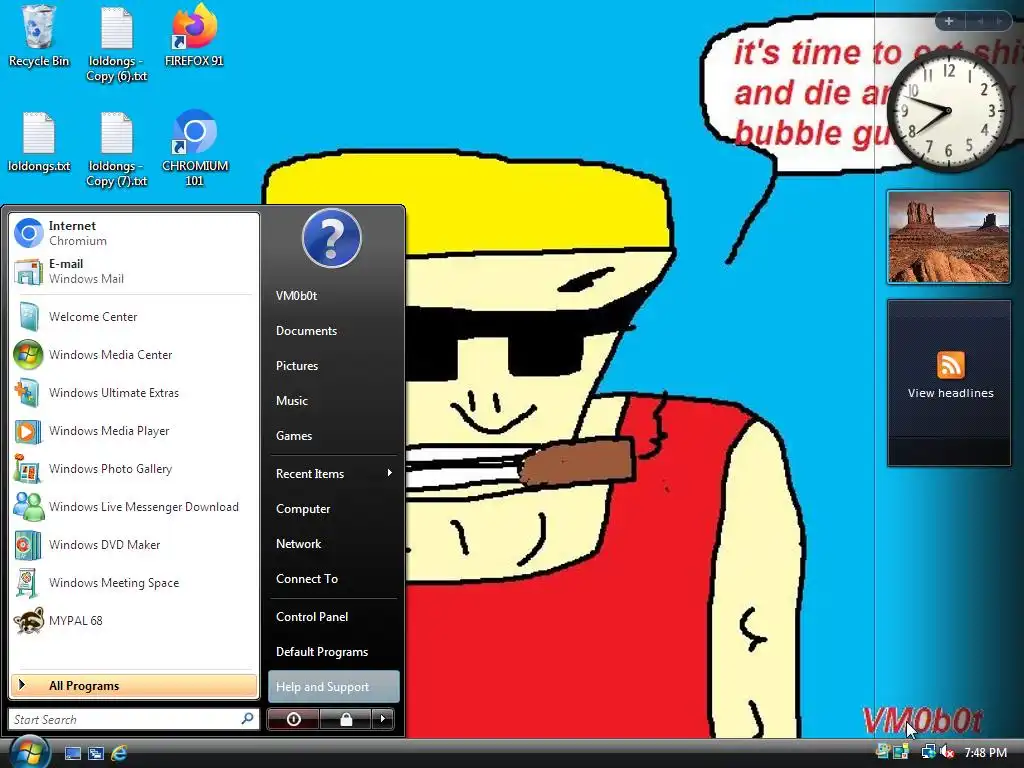
Task: Click the desert photo slideshow gadget
Action: tap(948, 237)
